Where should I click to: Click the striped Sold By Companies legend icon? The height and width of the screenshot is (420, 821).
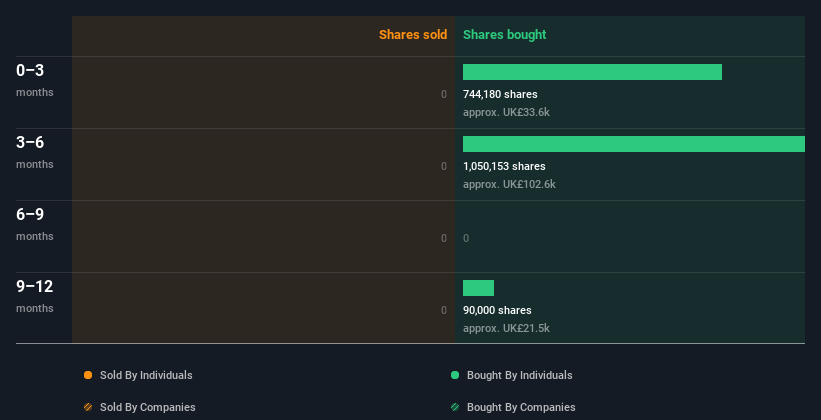pos(88,407)
